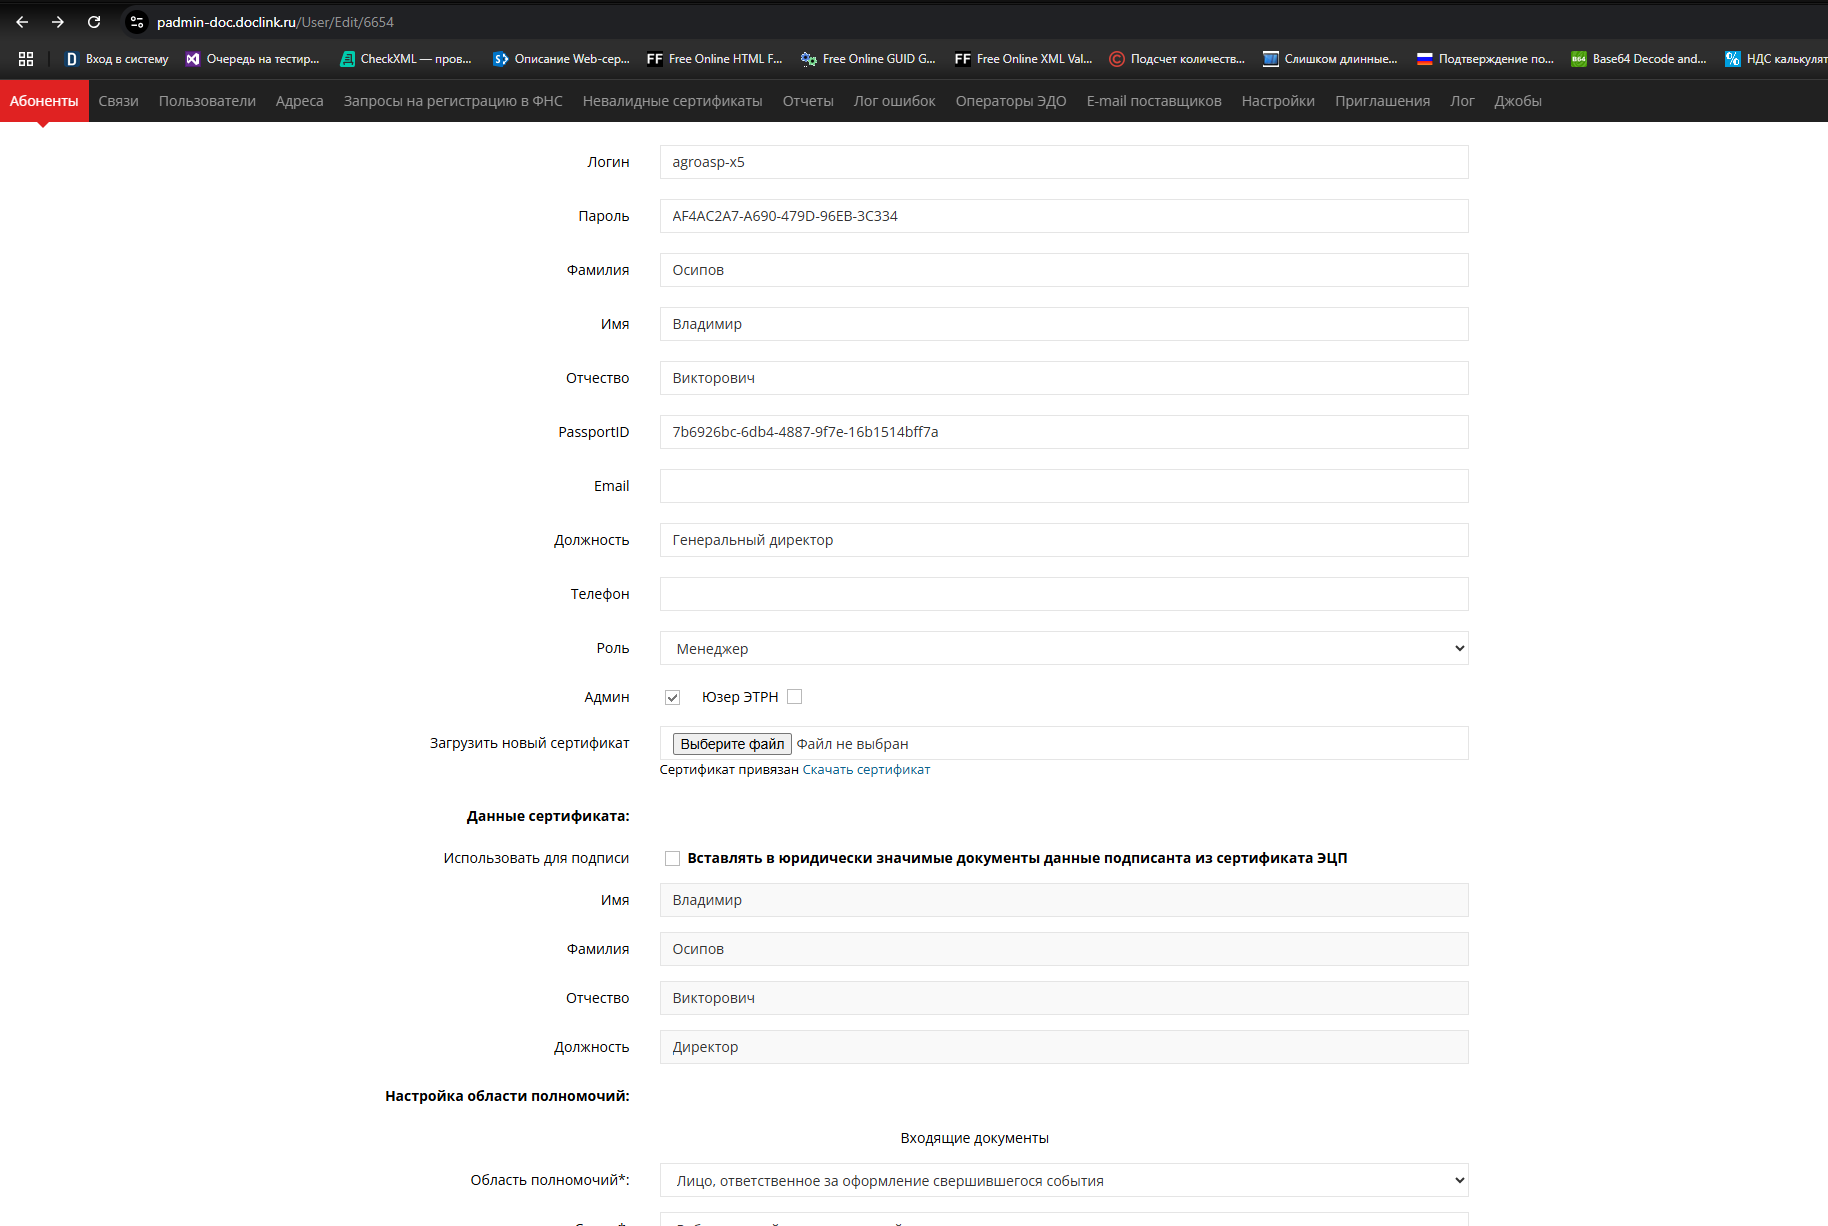Viewport: 1828px width, 1226px height.
Task: Reload the page with the refresh icon
Action: point(94,22)
